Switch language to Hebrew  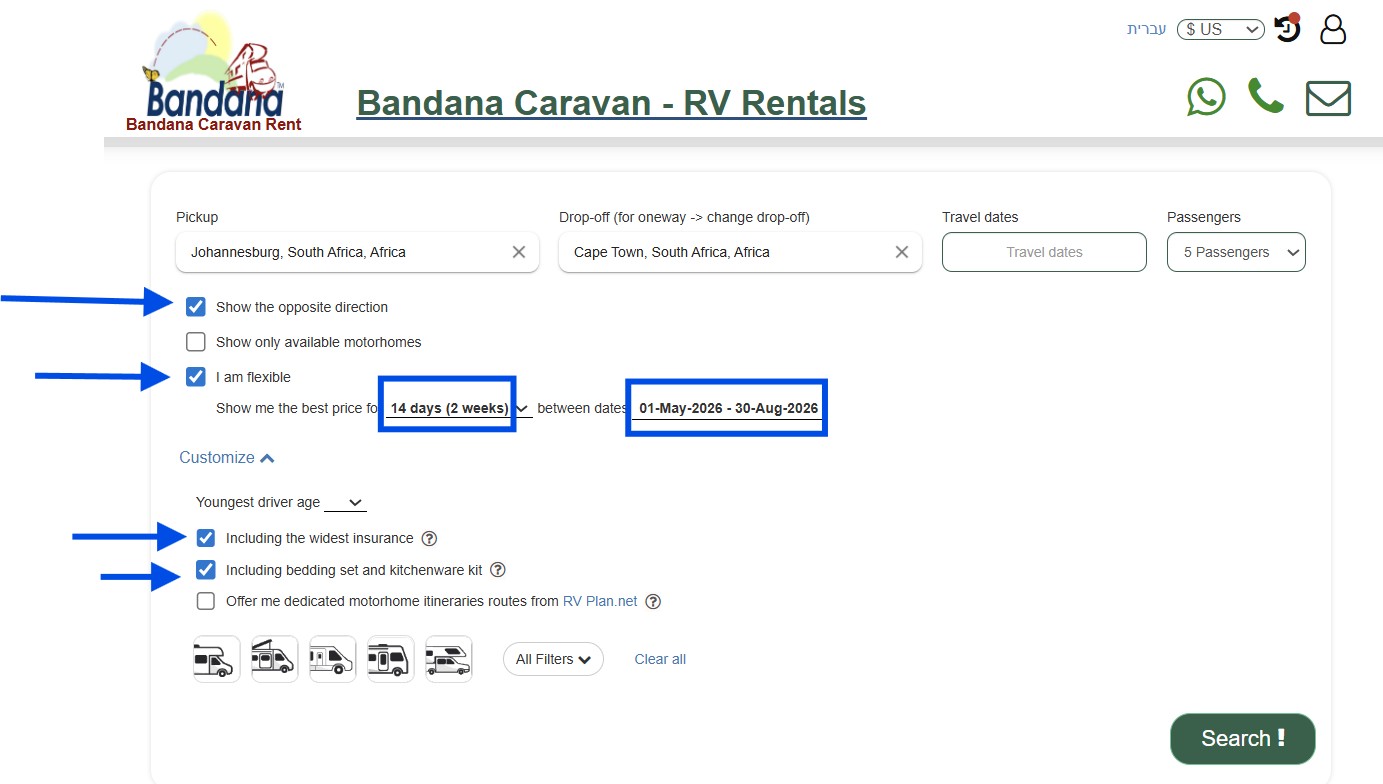(1146, 29)
